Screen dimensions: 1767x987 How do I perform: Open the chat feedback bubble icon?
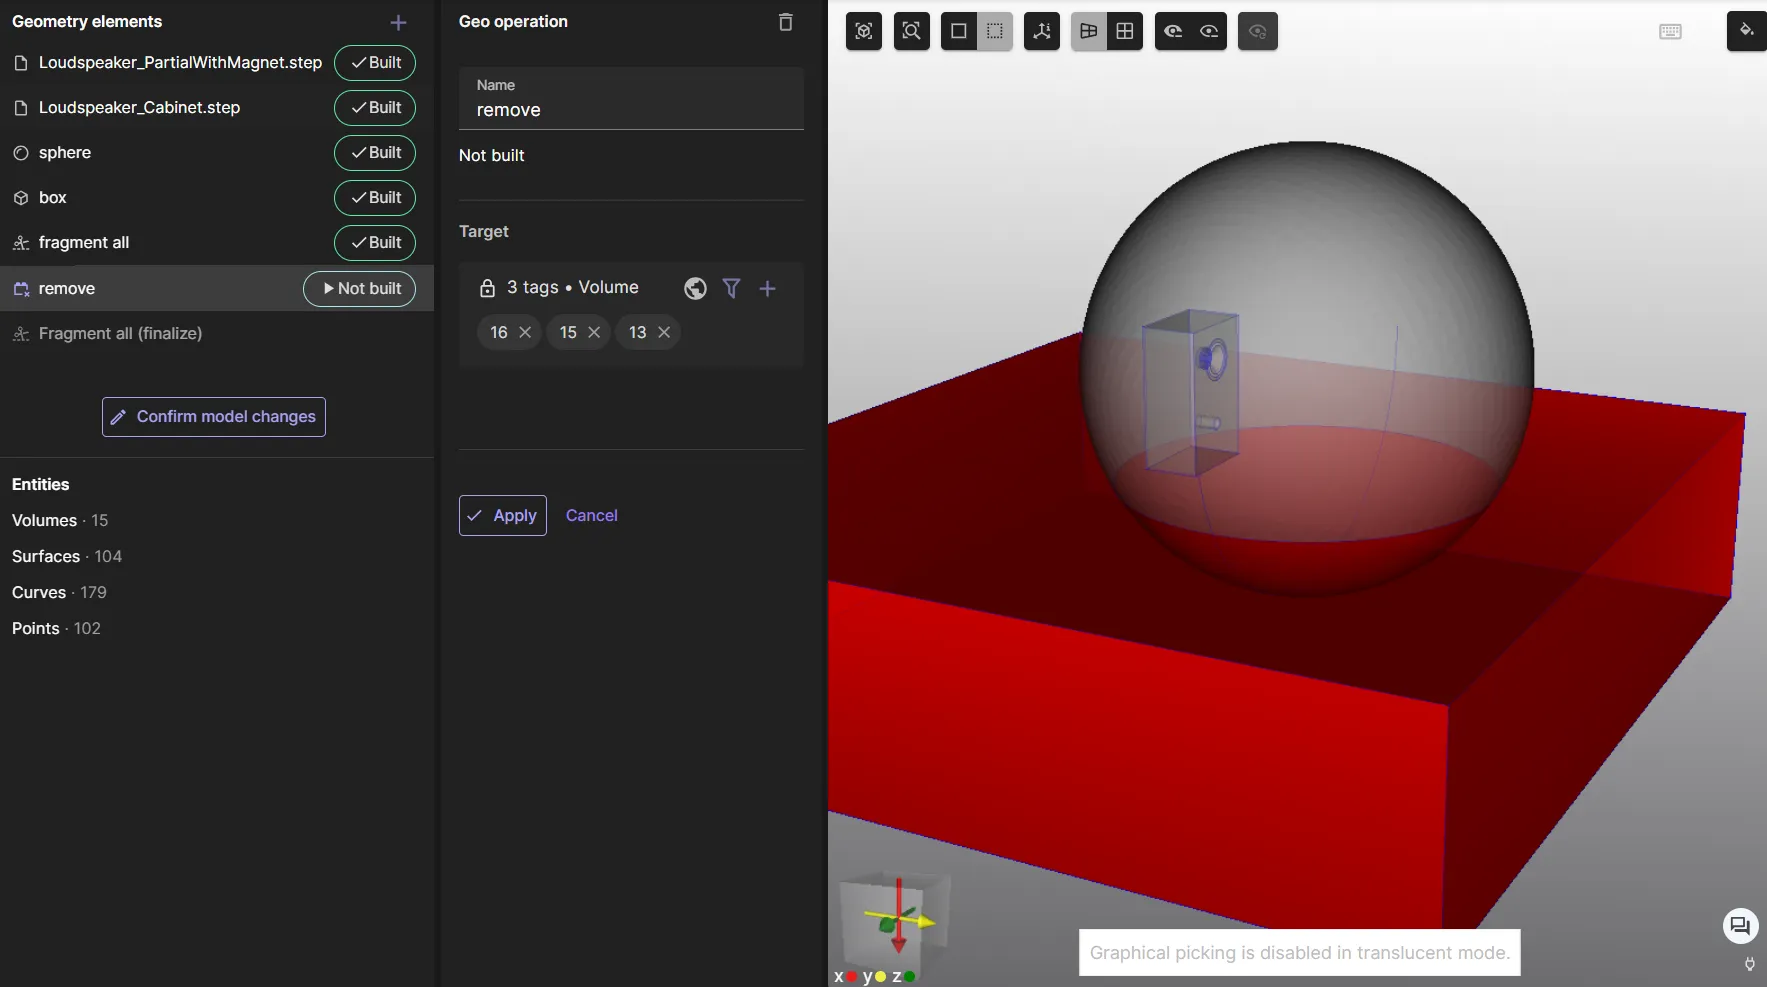(1740, 926)
